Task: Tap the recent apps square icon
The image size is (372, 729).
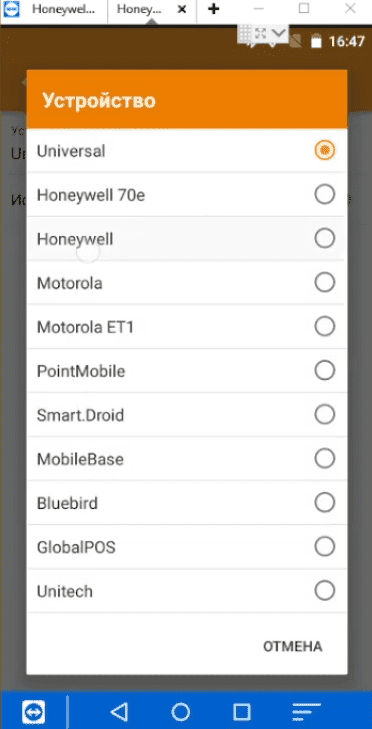Action: (241, 711)
